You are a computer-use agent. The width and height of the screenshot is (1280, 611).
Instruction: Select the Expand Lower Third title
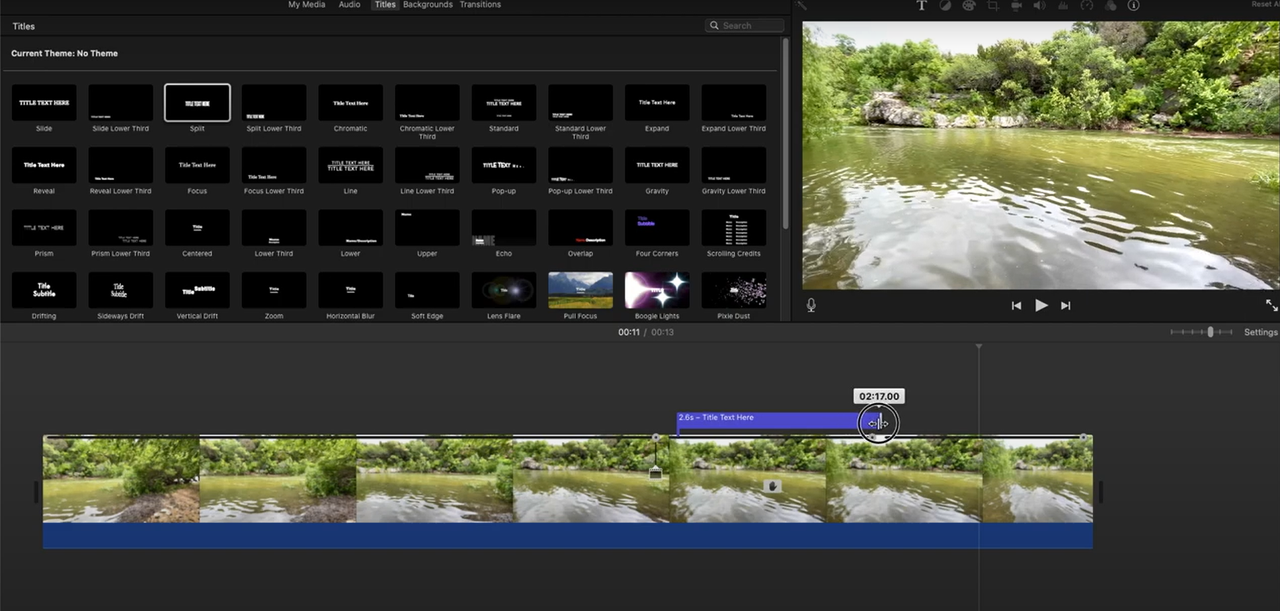[734, 103]
